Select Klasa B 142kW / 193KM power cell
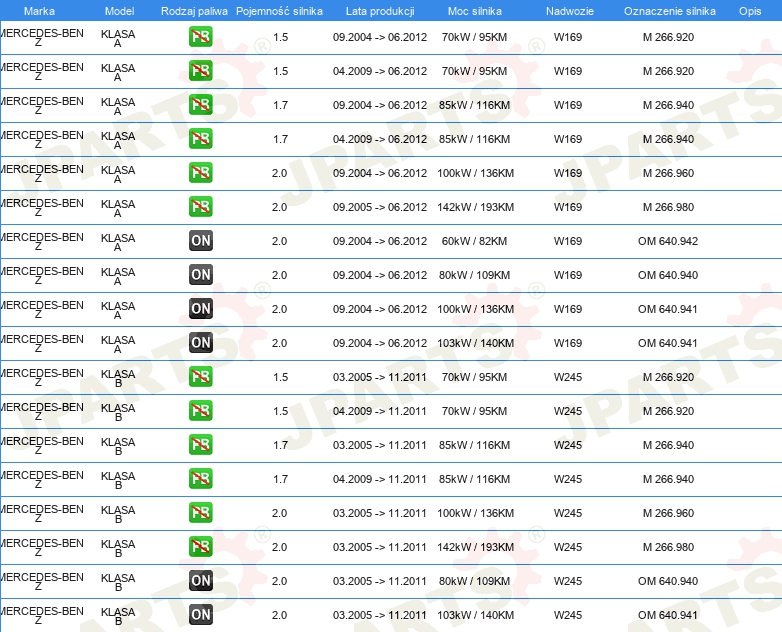Screen dimensions: 782x632 pos(475,547)
